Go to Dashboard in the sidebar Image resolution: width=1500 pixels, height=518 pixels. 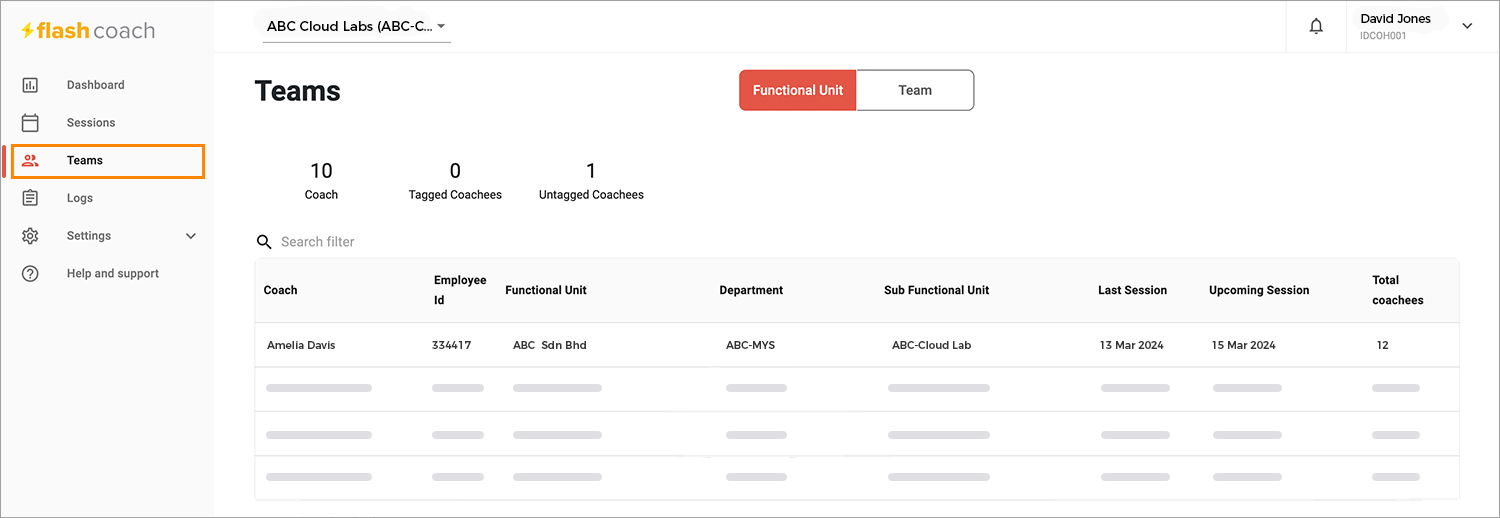(x=96, y=85)
